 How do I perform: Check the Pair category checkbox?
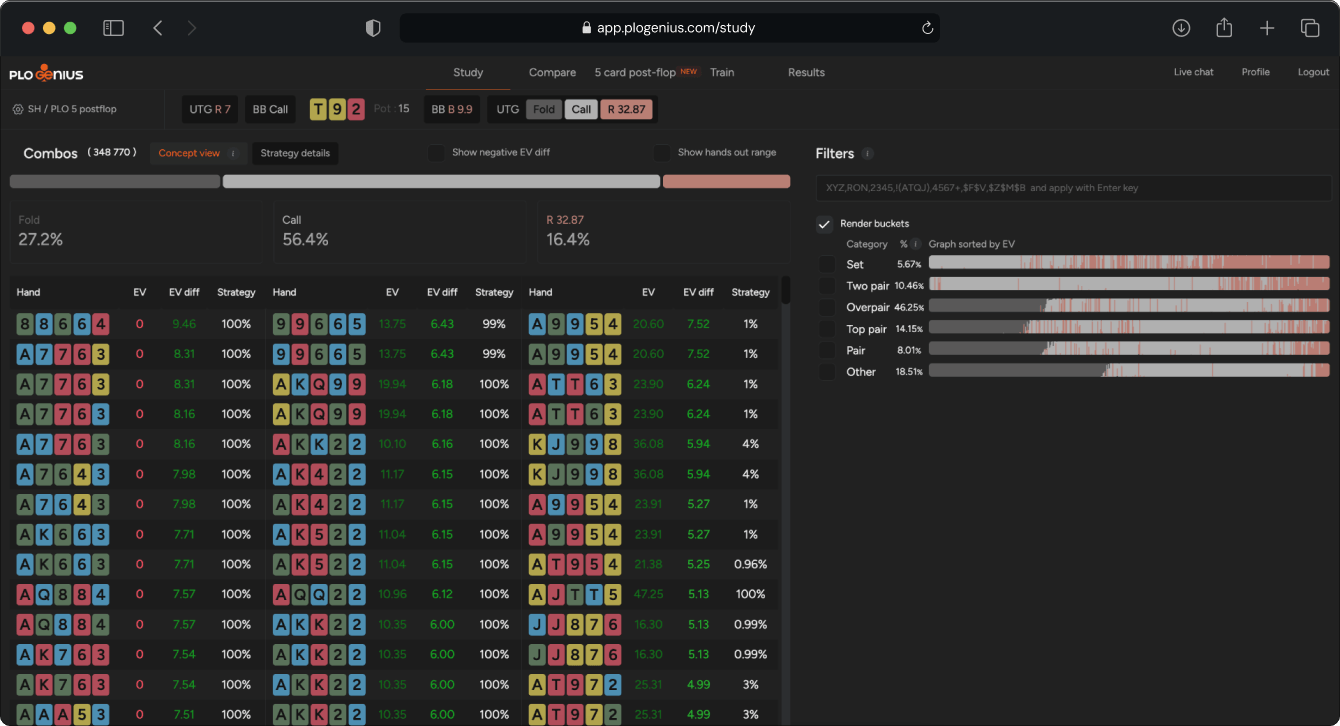point(827,350)
